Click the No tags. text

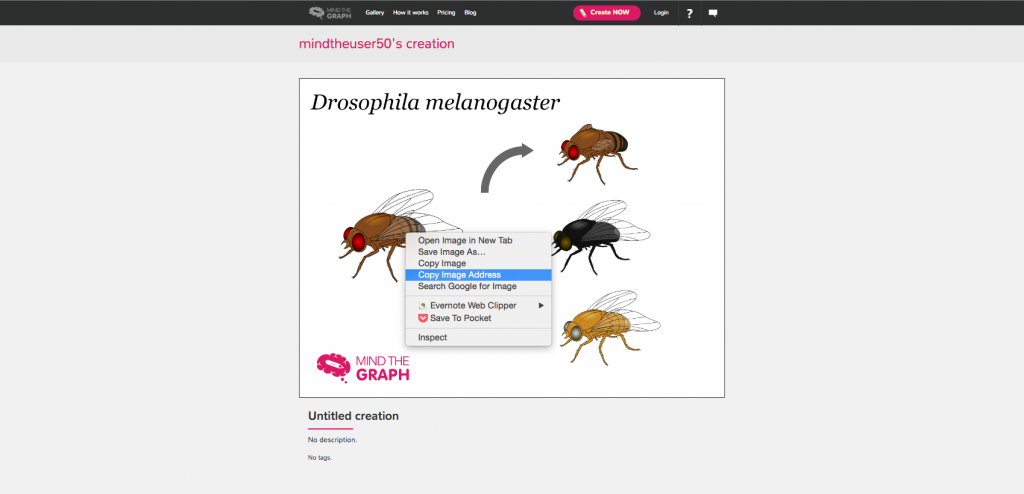point(320,457)
